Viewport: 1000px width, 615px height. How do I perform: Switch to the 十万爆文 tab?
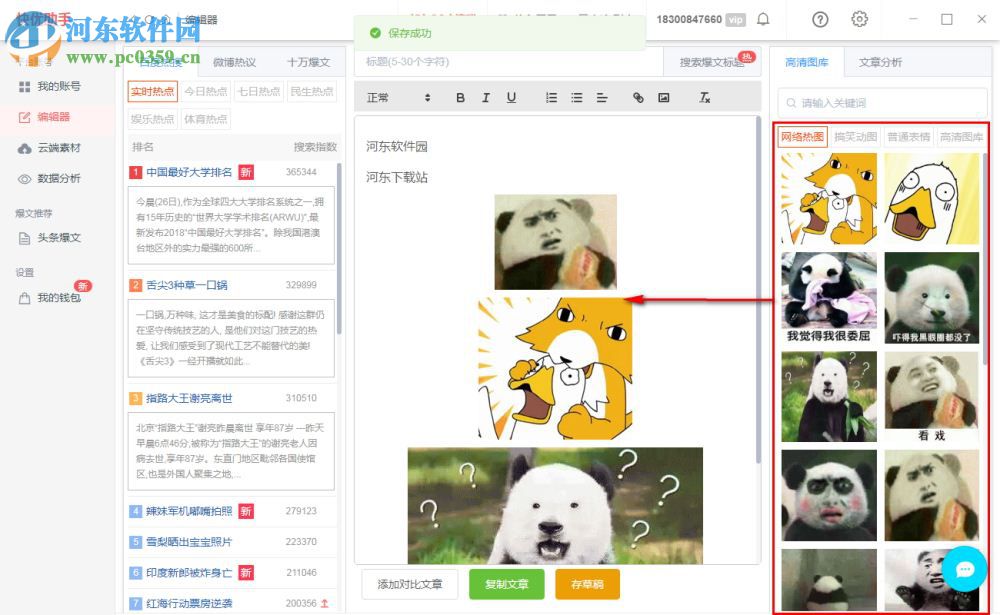coord(308,62)
